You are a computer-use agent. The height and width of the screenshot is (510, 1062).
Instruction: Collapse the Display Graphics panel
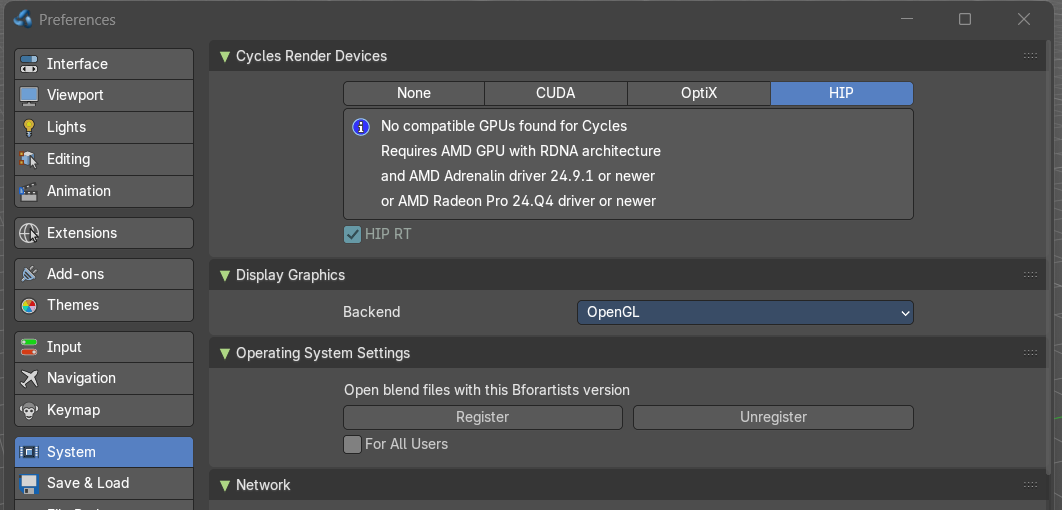coord(225,275)
